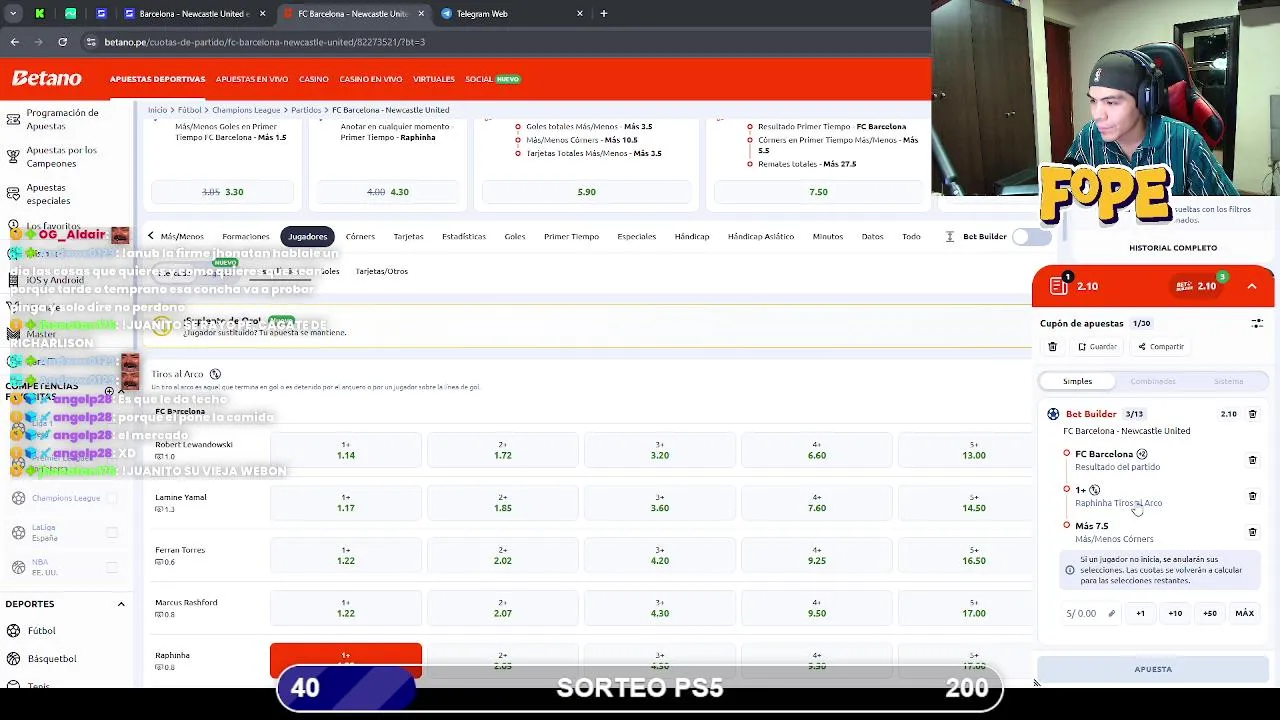This screenshot has width=1280, height=720.
Task: Clear all bets with trash icon
Action: (1052, 347)
